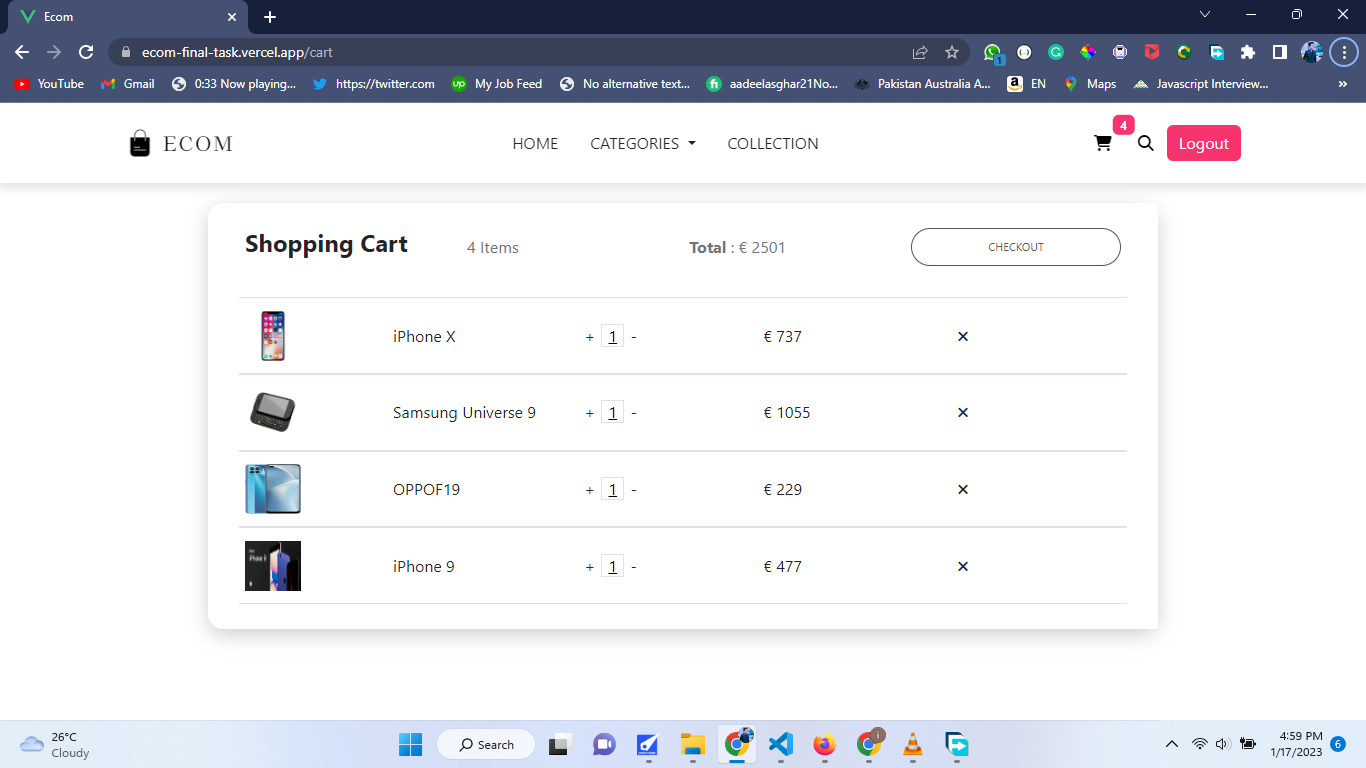This screenshot has height=768, width=1366.
Task: Increase iPhone X quantity with plus
Action: [x=589, y=336]
